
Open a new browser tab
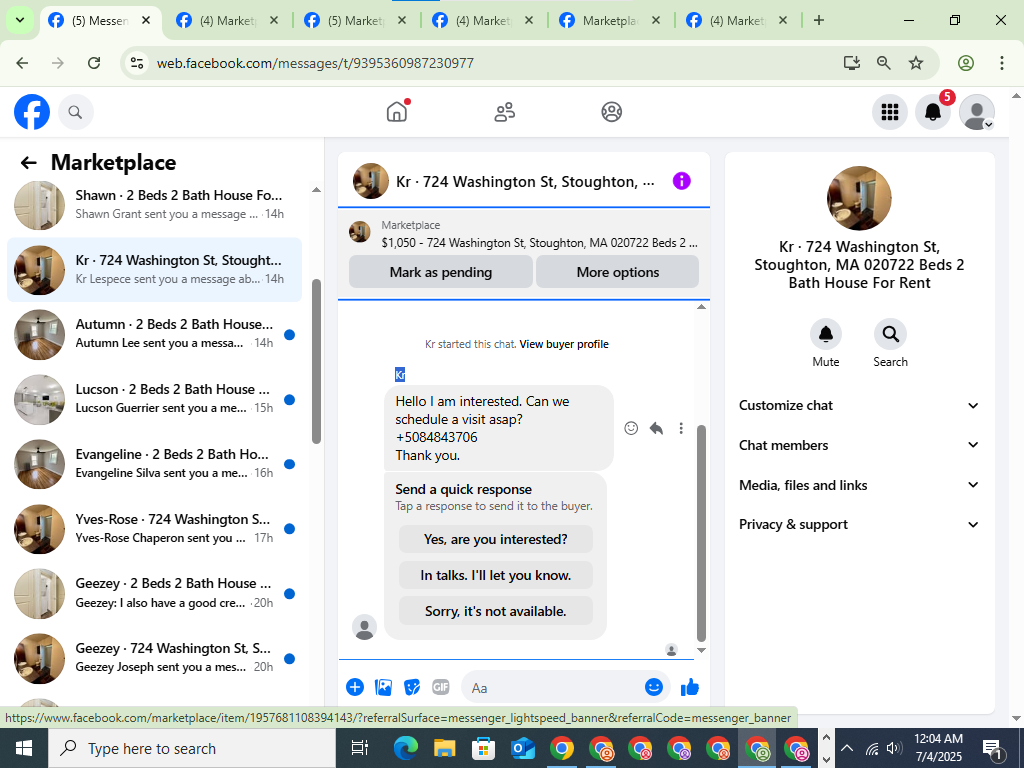tap(819, 21)
